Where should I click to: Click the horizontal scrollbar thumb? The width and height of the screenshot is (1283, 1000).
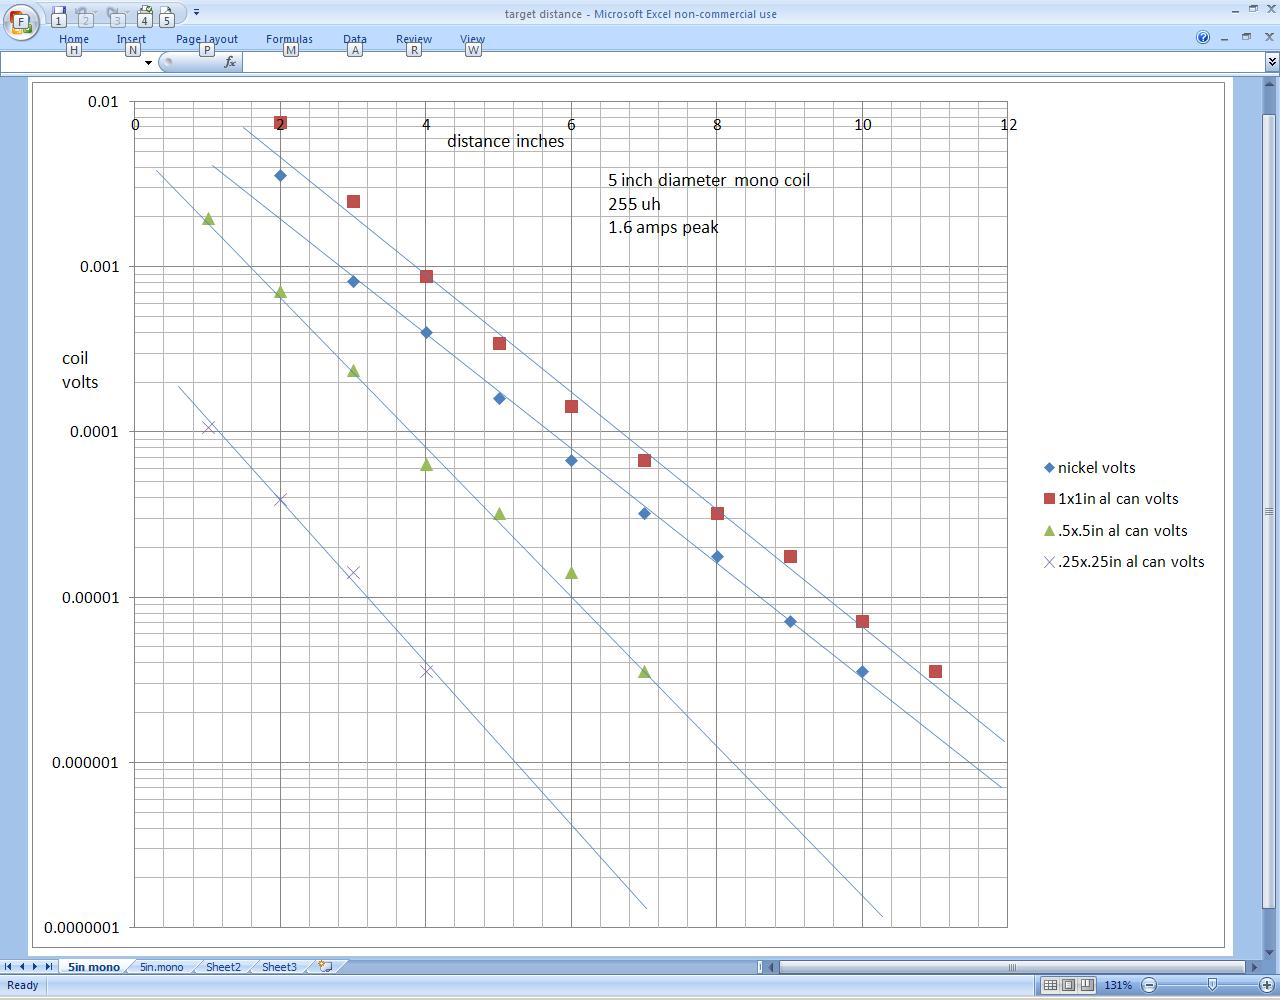[x=1012, y=967]
